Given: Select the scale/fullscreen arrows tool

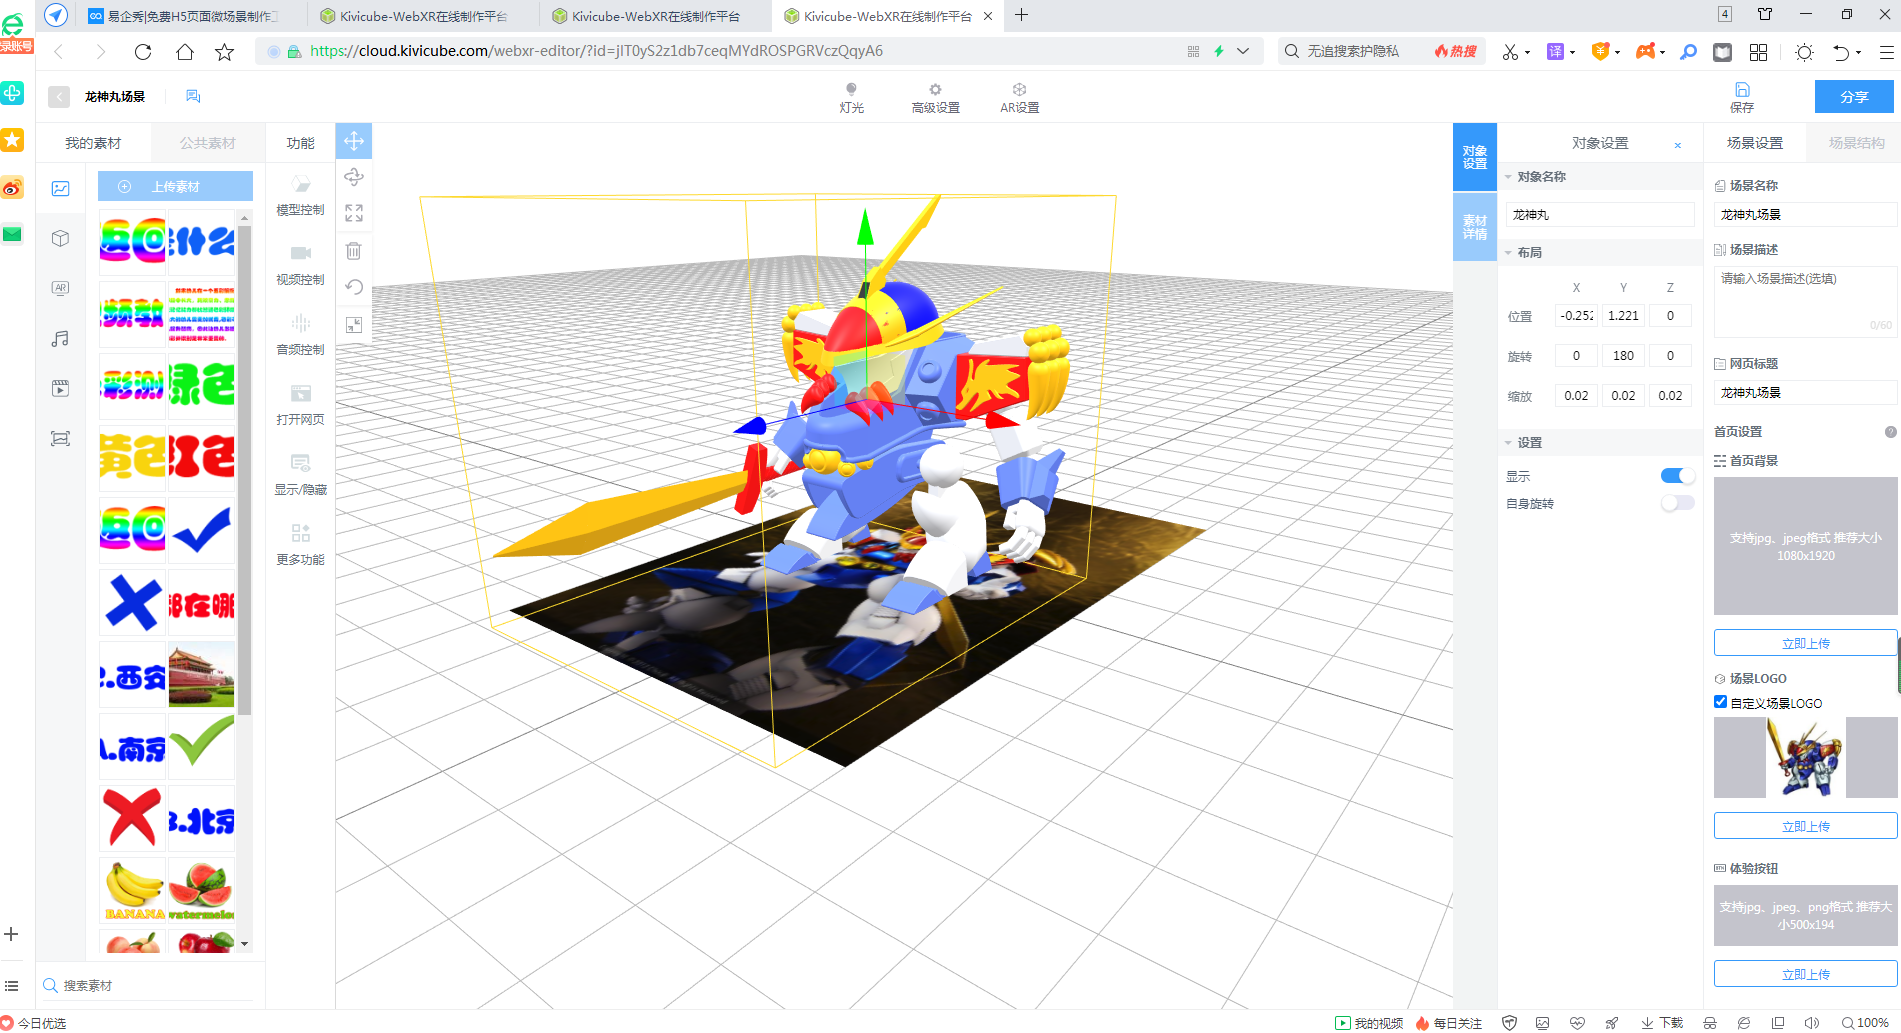Looking at the screenshot, I should click(x=354, y=213).
